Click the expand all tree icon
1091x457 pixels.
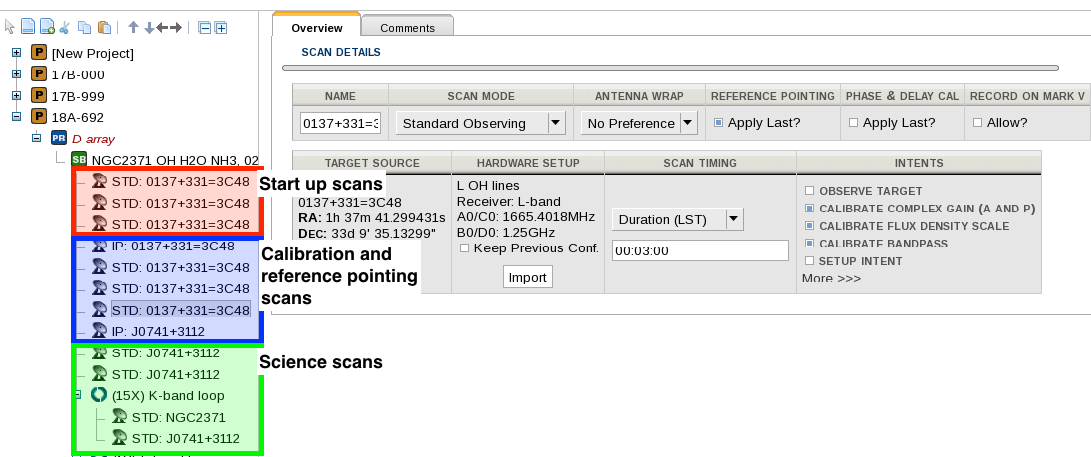[x=220, y=27]
